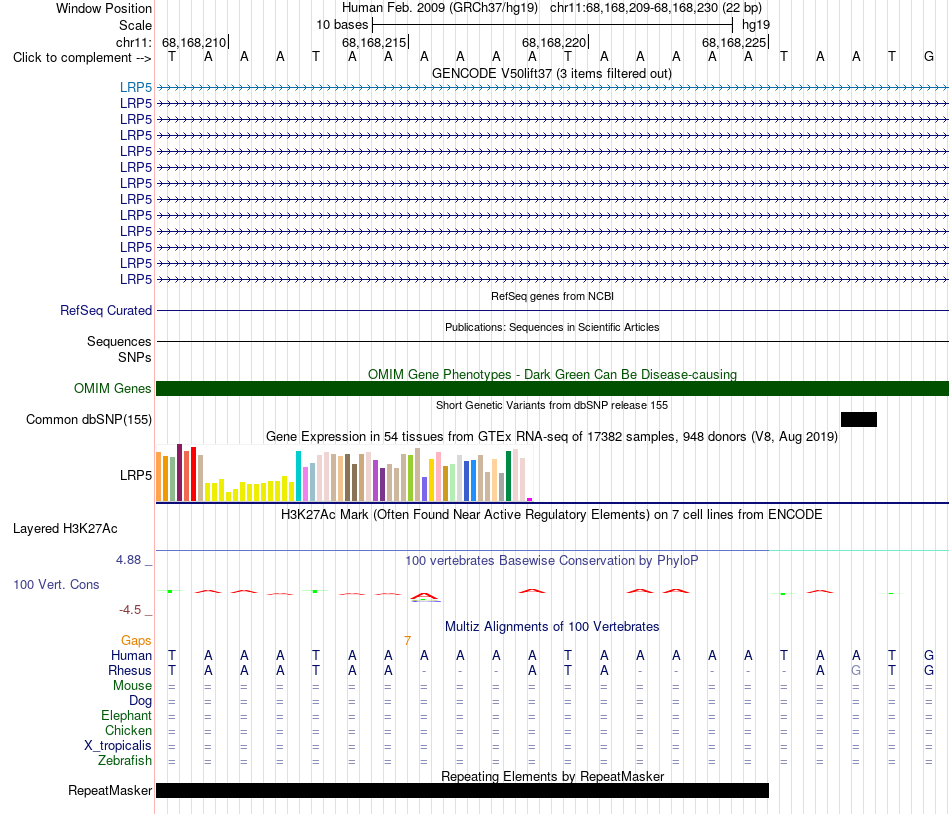Click the 68,168,215 position marker
The height and width of the screenshot is (814, 950).
pyautogui.click(x=374, y=42)
